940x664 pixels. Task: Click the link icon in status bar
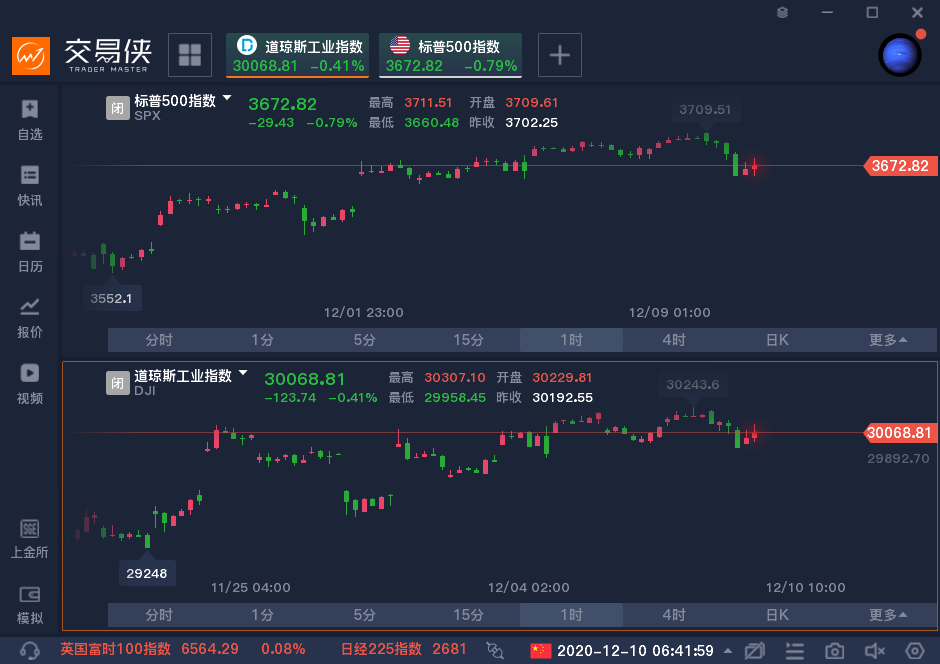[x=495, y=650]
